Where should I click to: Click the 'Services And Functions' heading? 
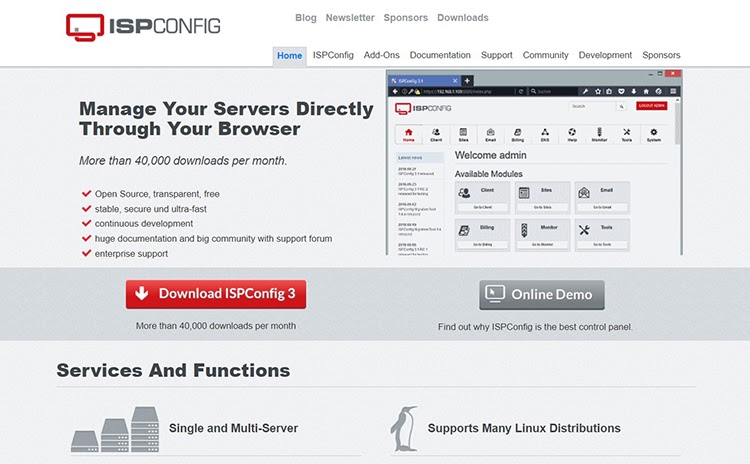173,370
